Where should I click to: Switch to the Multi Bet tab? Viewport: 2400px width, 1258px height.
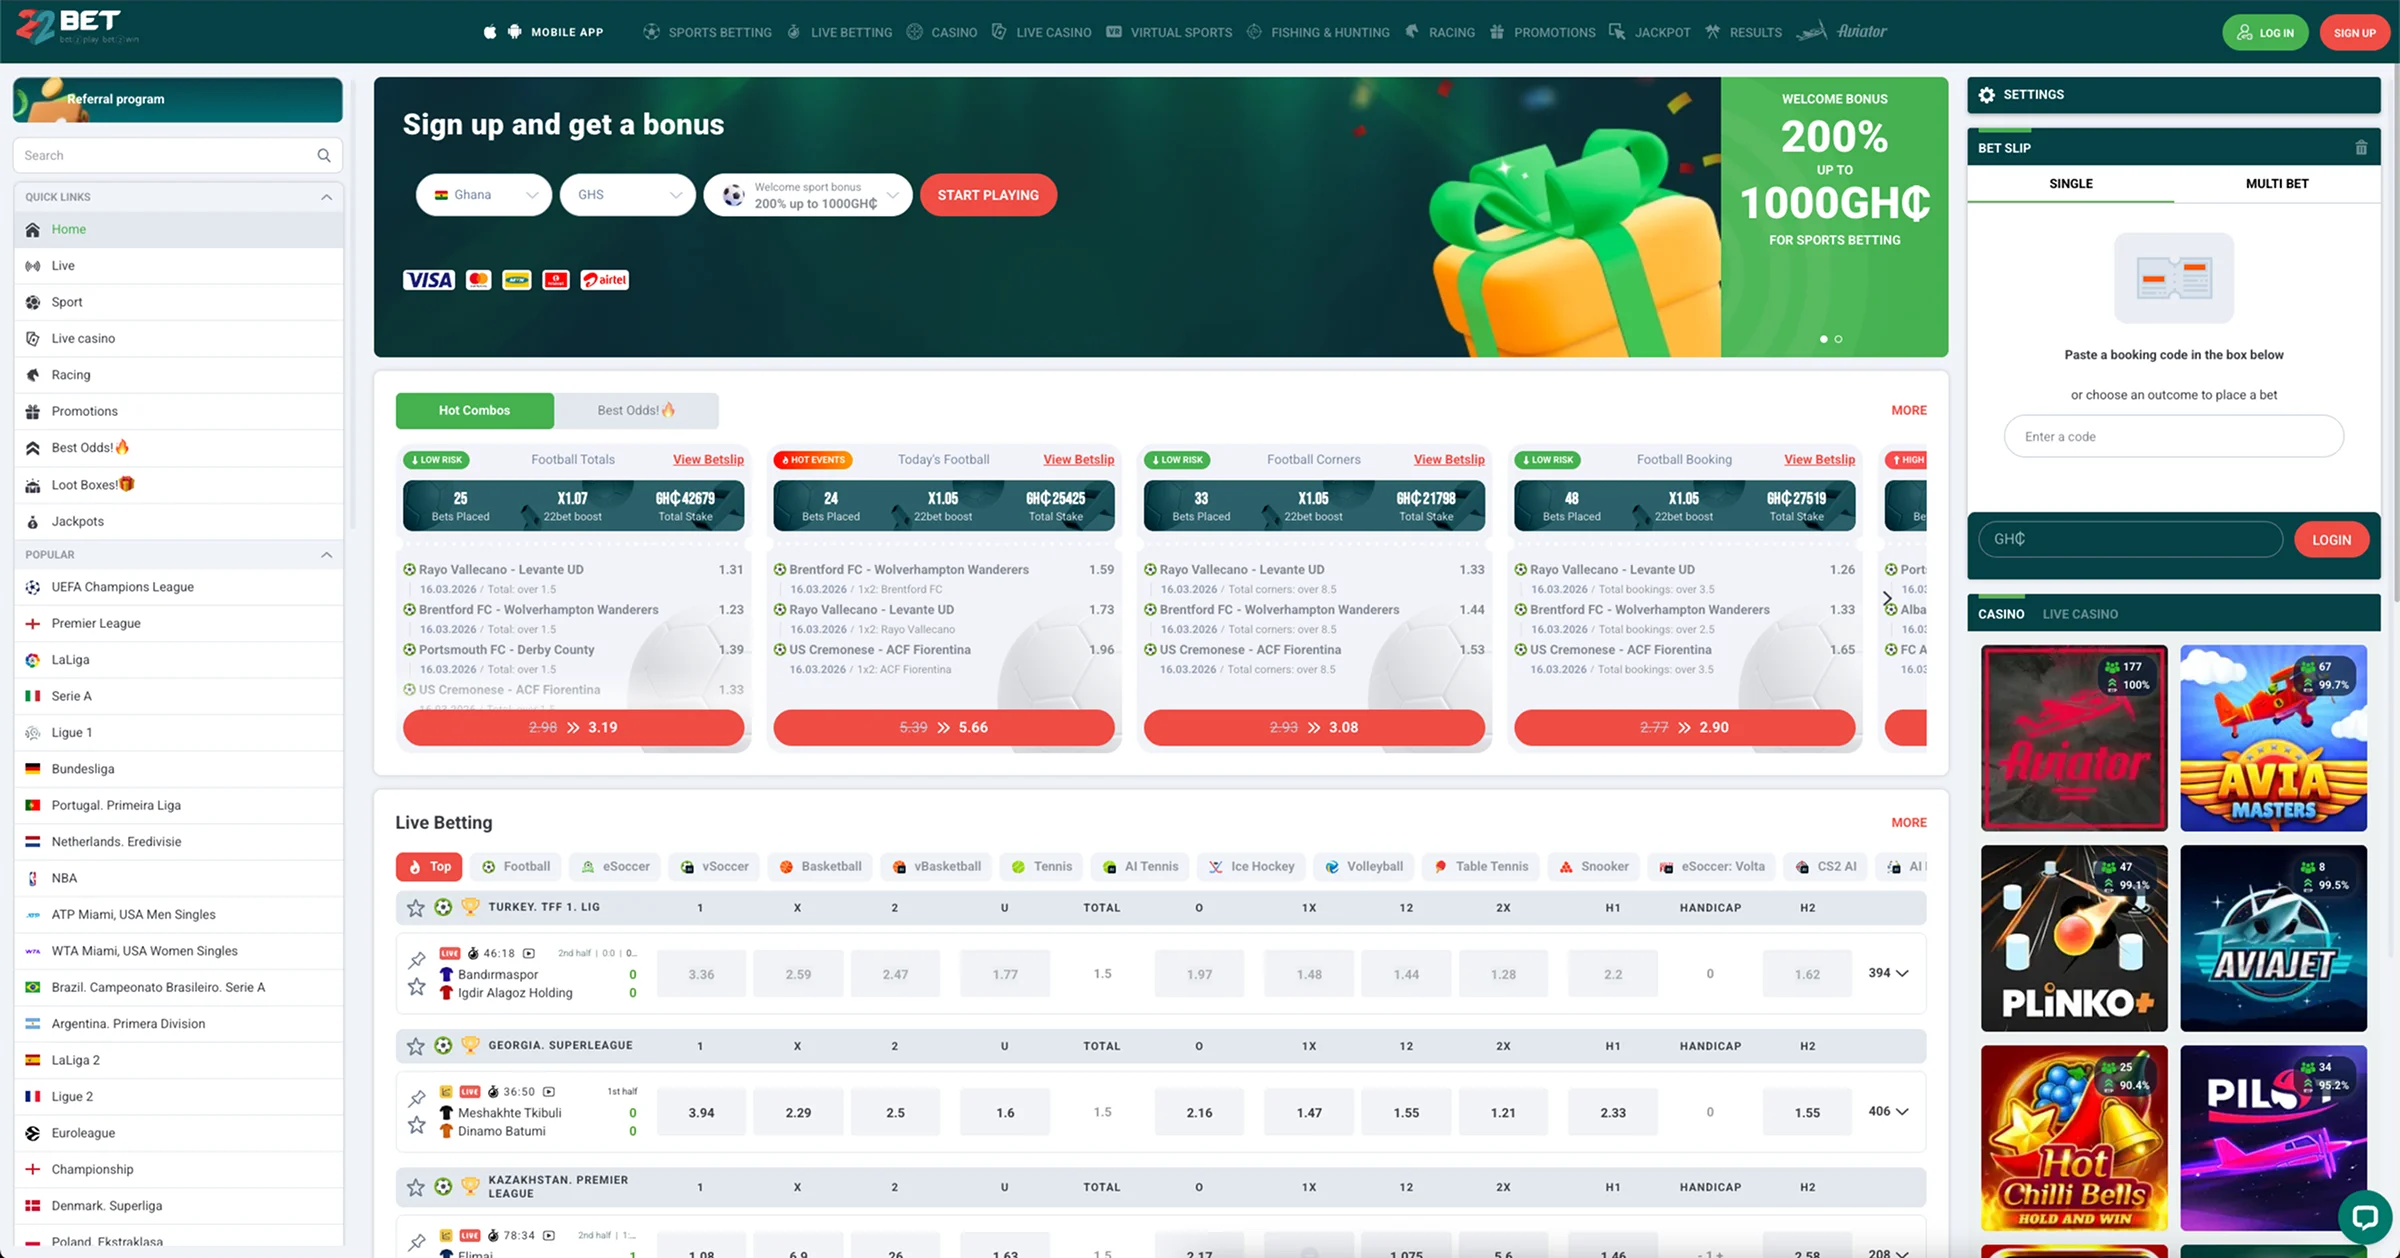[2277, 183]
